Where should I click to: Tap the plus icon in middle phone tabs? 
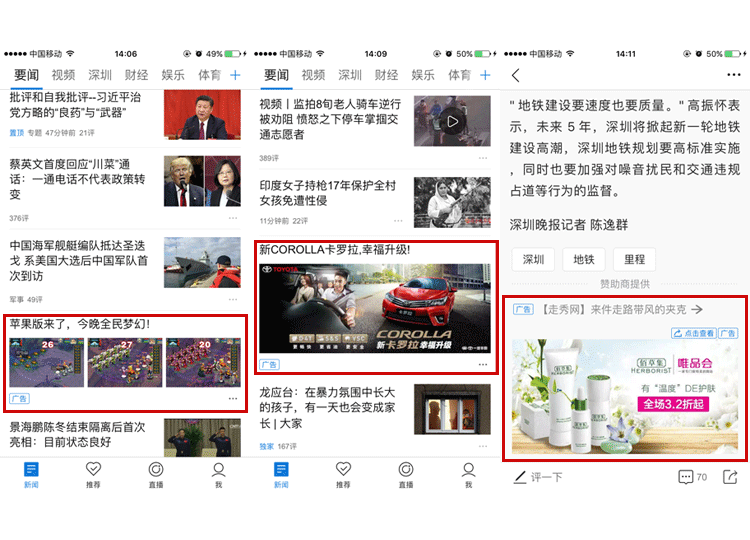click(485, 75)
